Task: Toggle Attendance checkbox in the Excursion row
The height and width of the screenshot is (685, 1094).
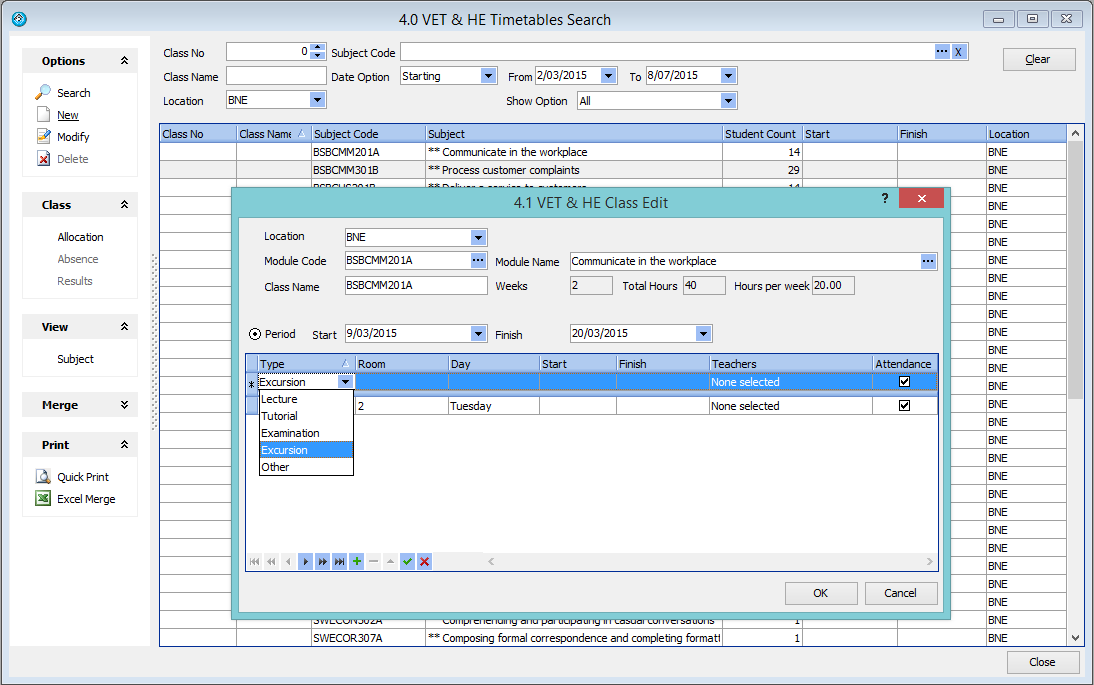Action: (x=904, y=381)
